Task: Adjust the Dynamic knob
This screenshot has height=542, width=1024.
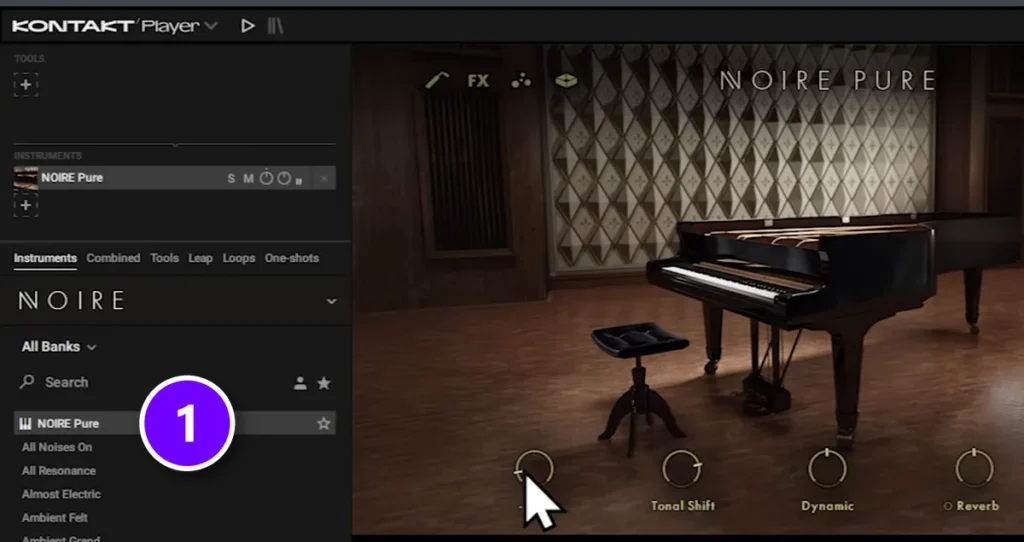Action: pyautogui.click(x=827, y=469)
